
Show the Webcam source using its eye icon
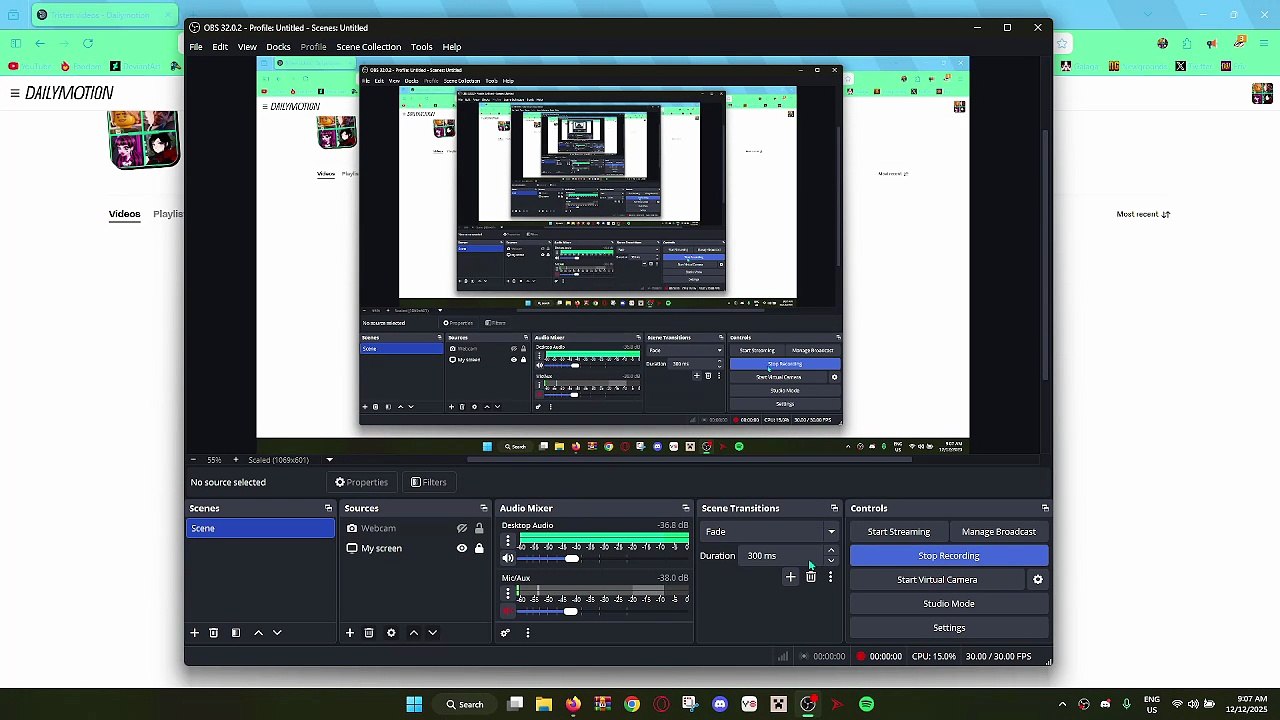coord(462,528)
